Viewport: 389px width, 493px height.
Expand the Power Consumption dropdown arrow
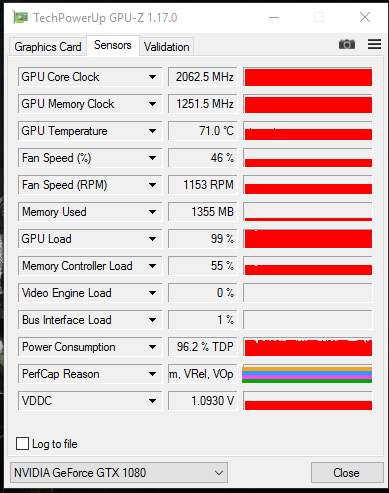152,347
